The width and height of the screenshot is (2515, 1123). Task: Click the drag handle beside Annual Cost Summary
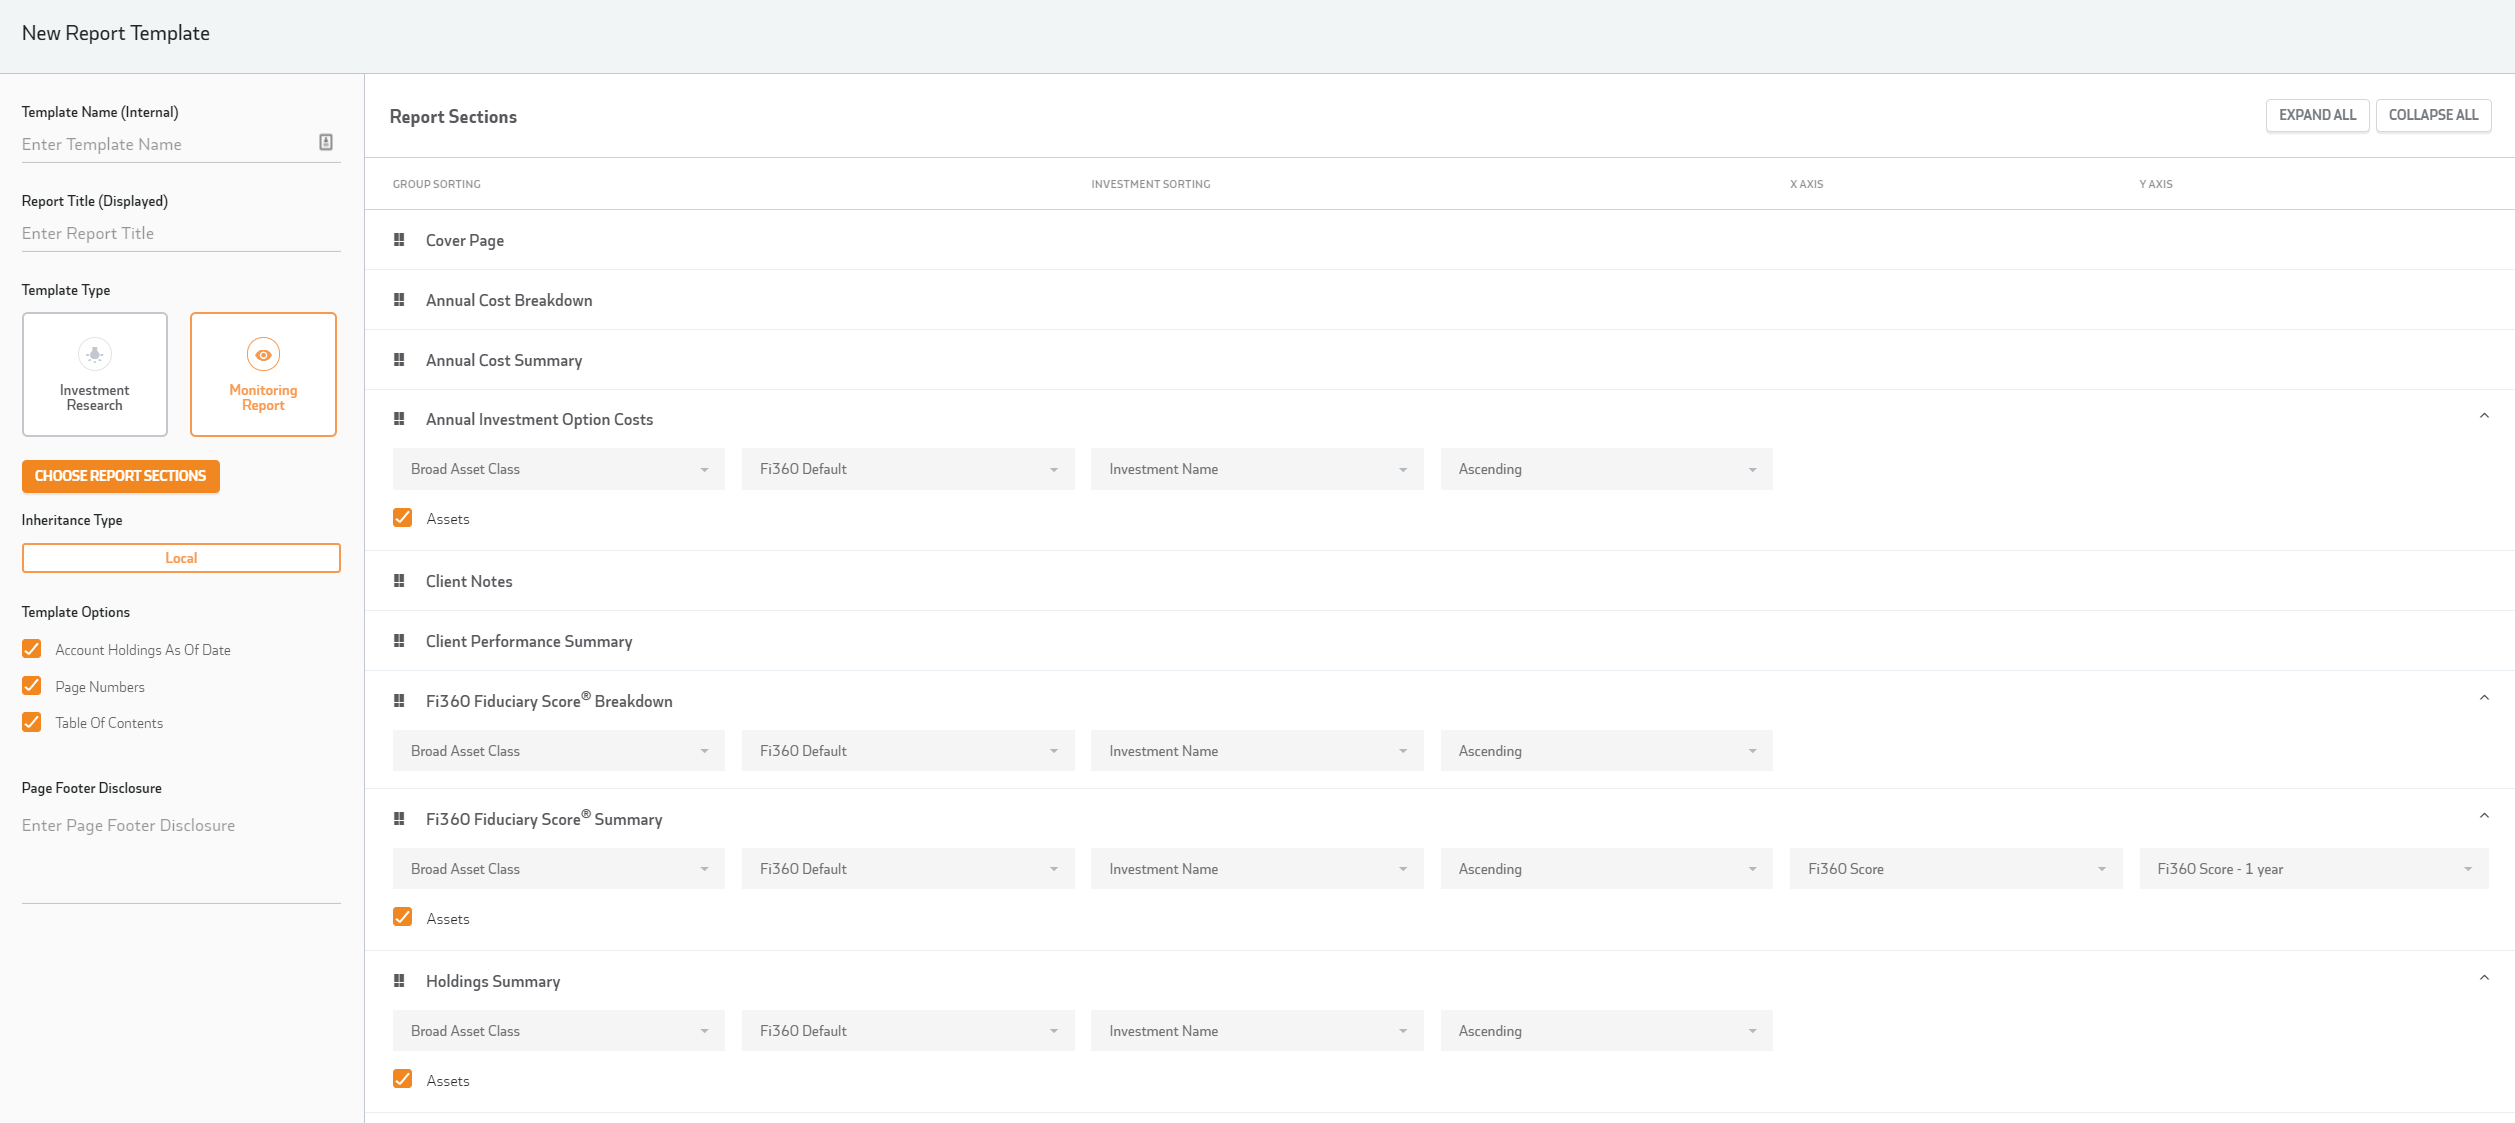[399, 360]
